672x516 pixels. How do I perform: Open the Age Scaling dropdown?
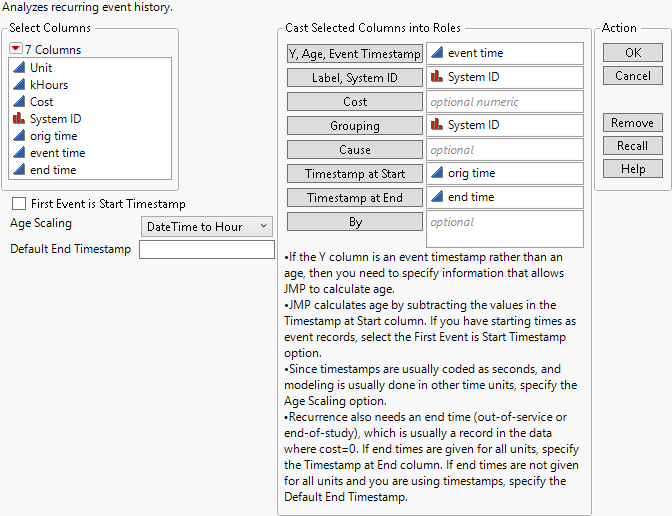coord(207,227)
